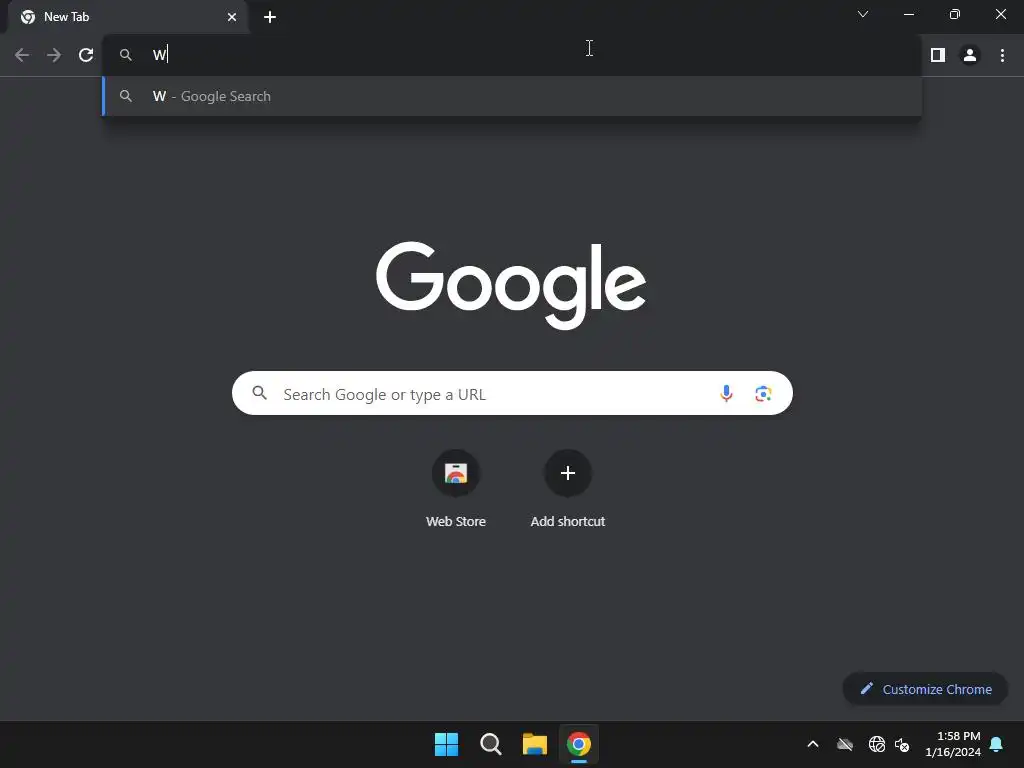
Task: Show hidden tray icons chevron
Action: 813,744
